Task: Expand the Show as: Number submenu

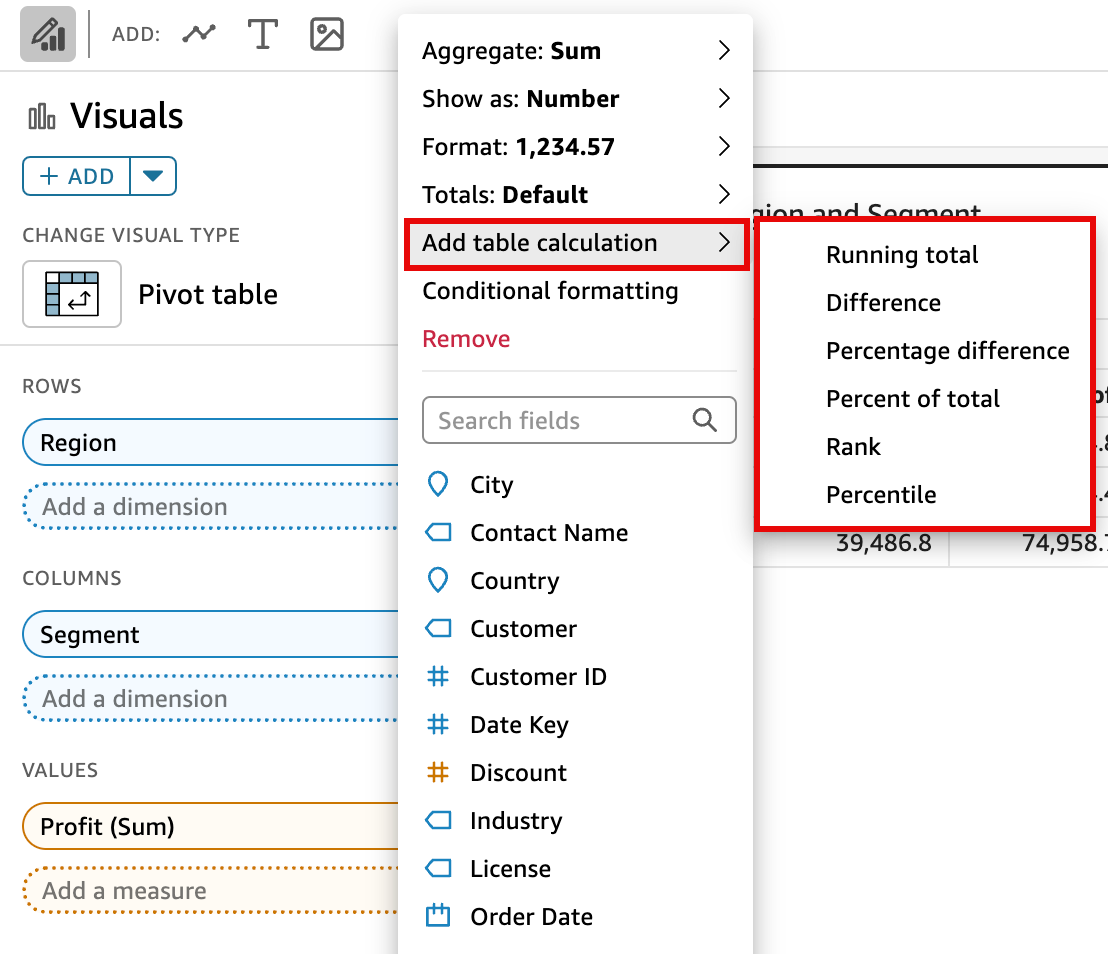Action: coord(576,99)
